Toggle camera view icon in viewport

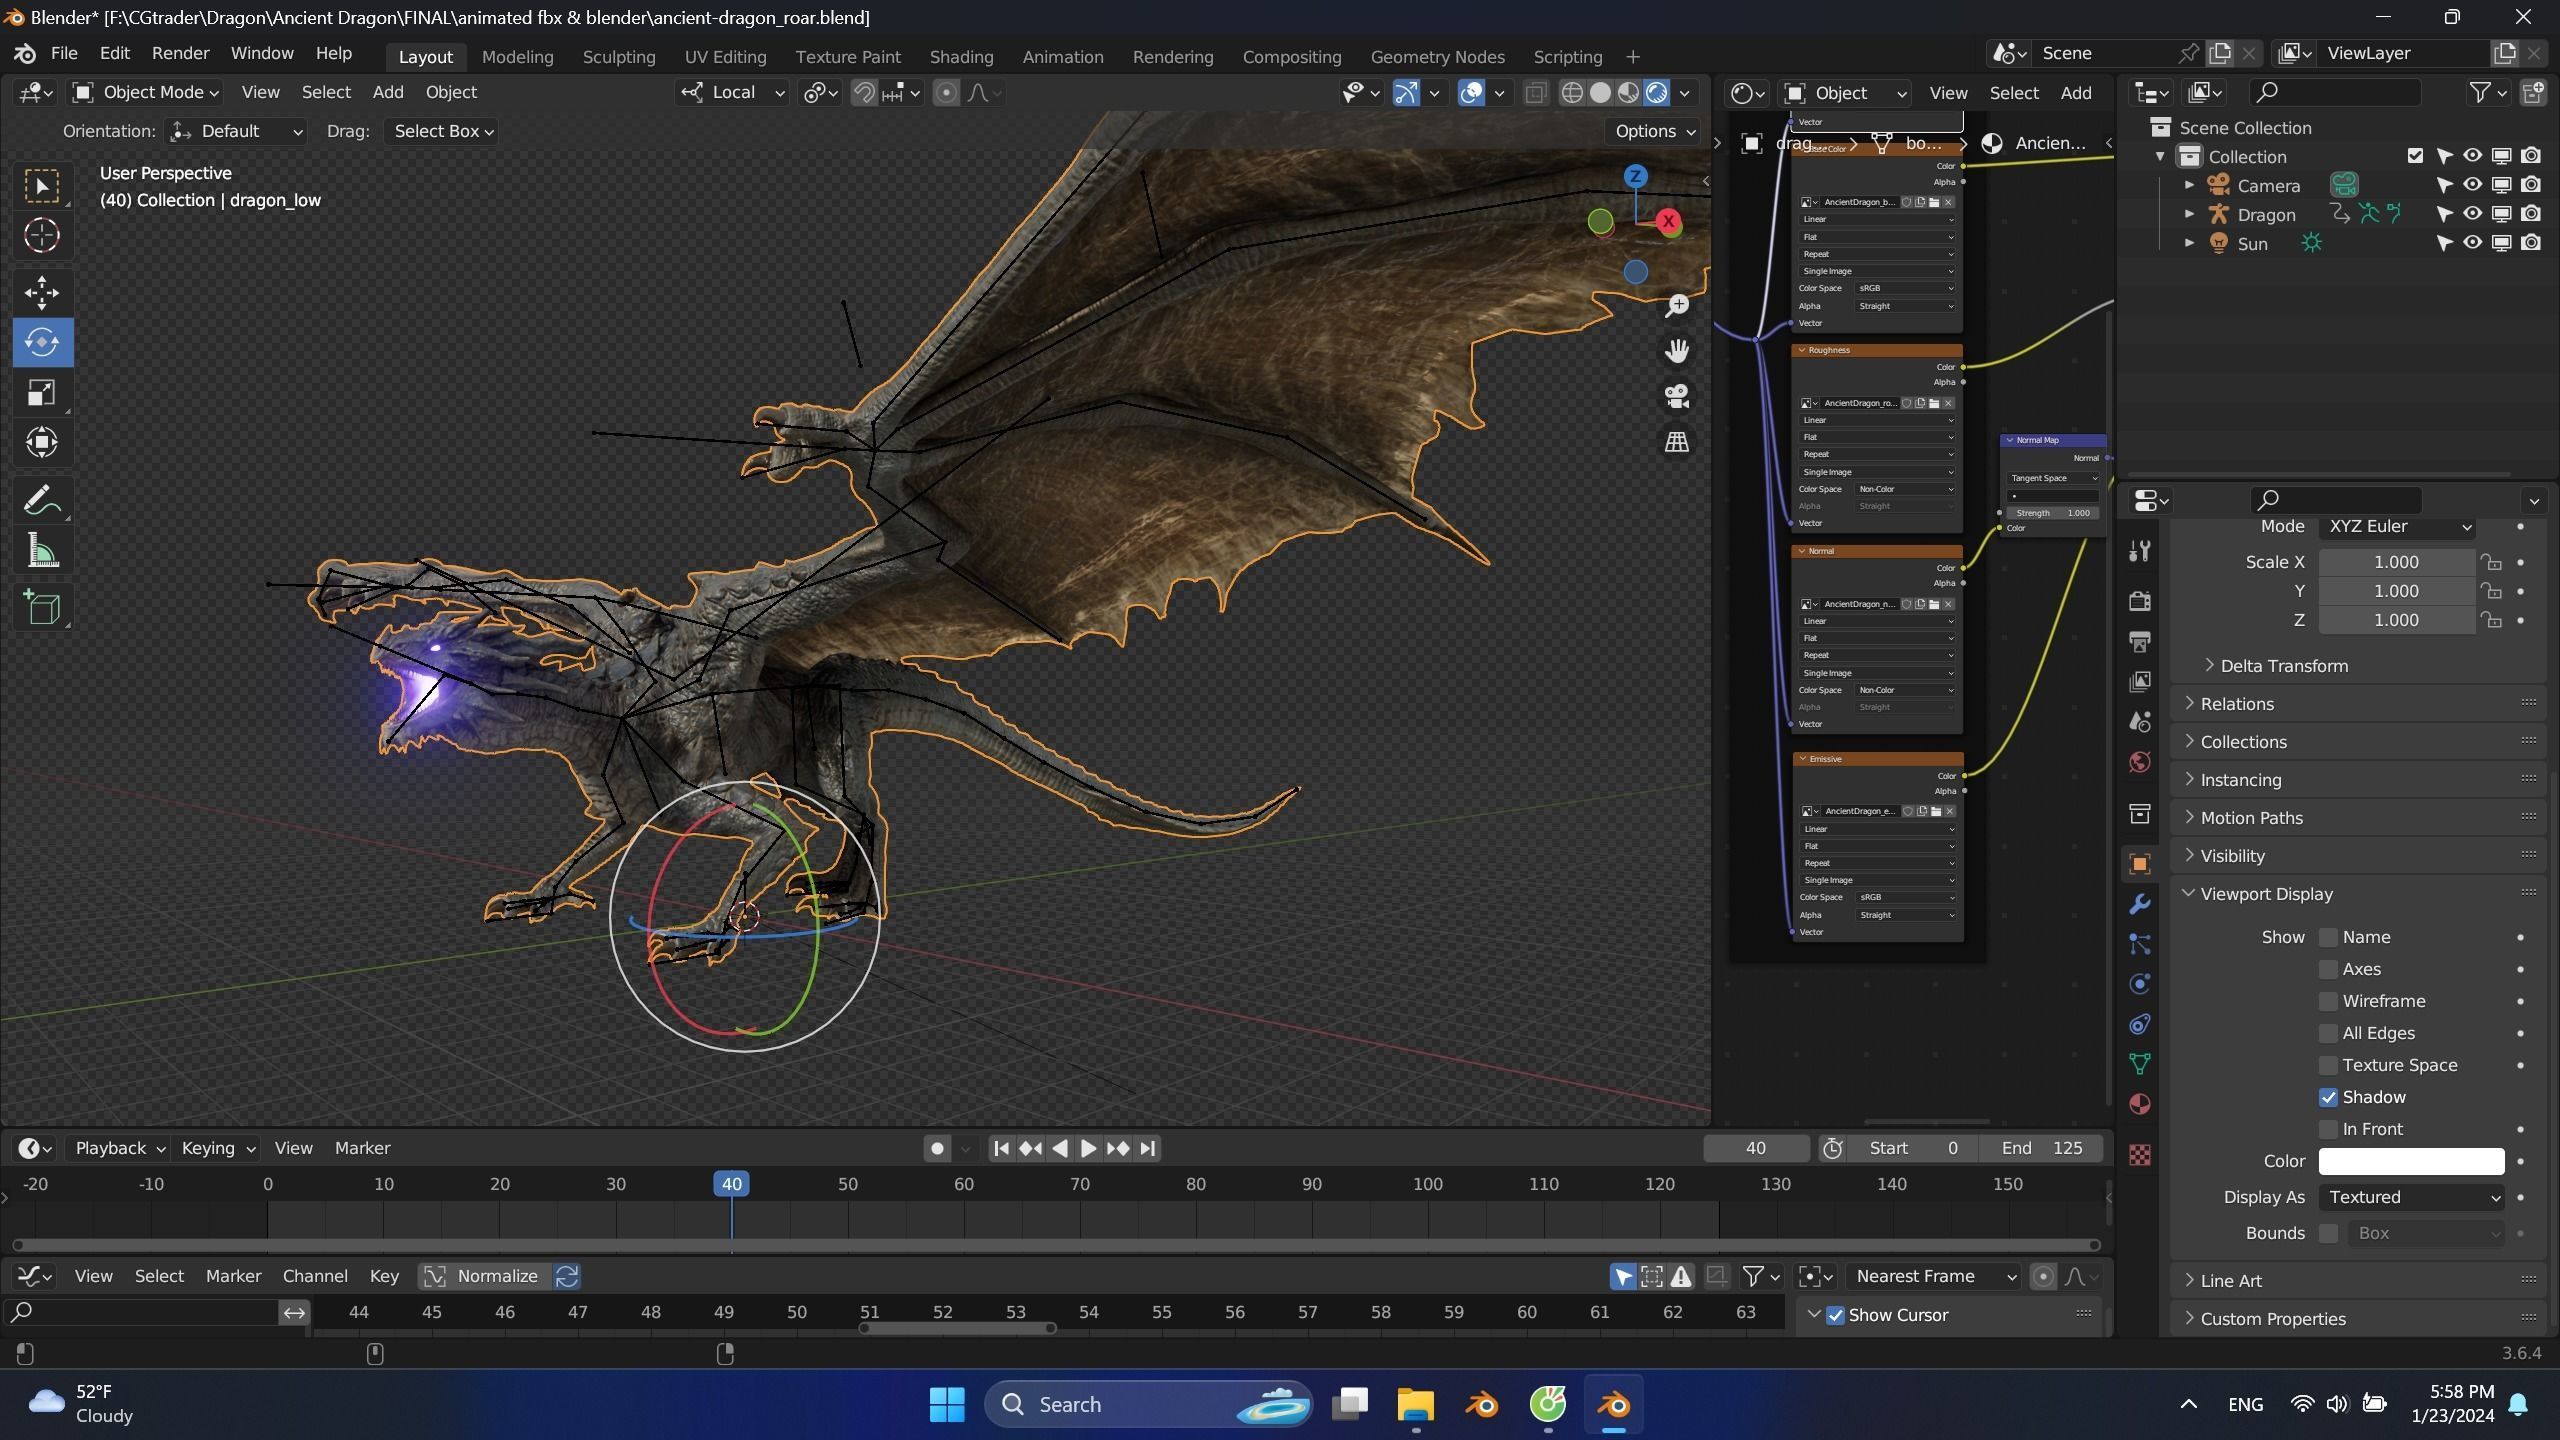1677,397
